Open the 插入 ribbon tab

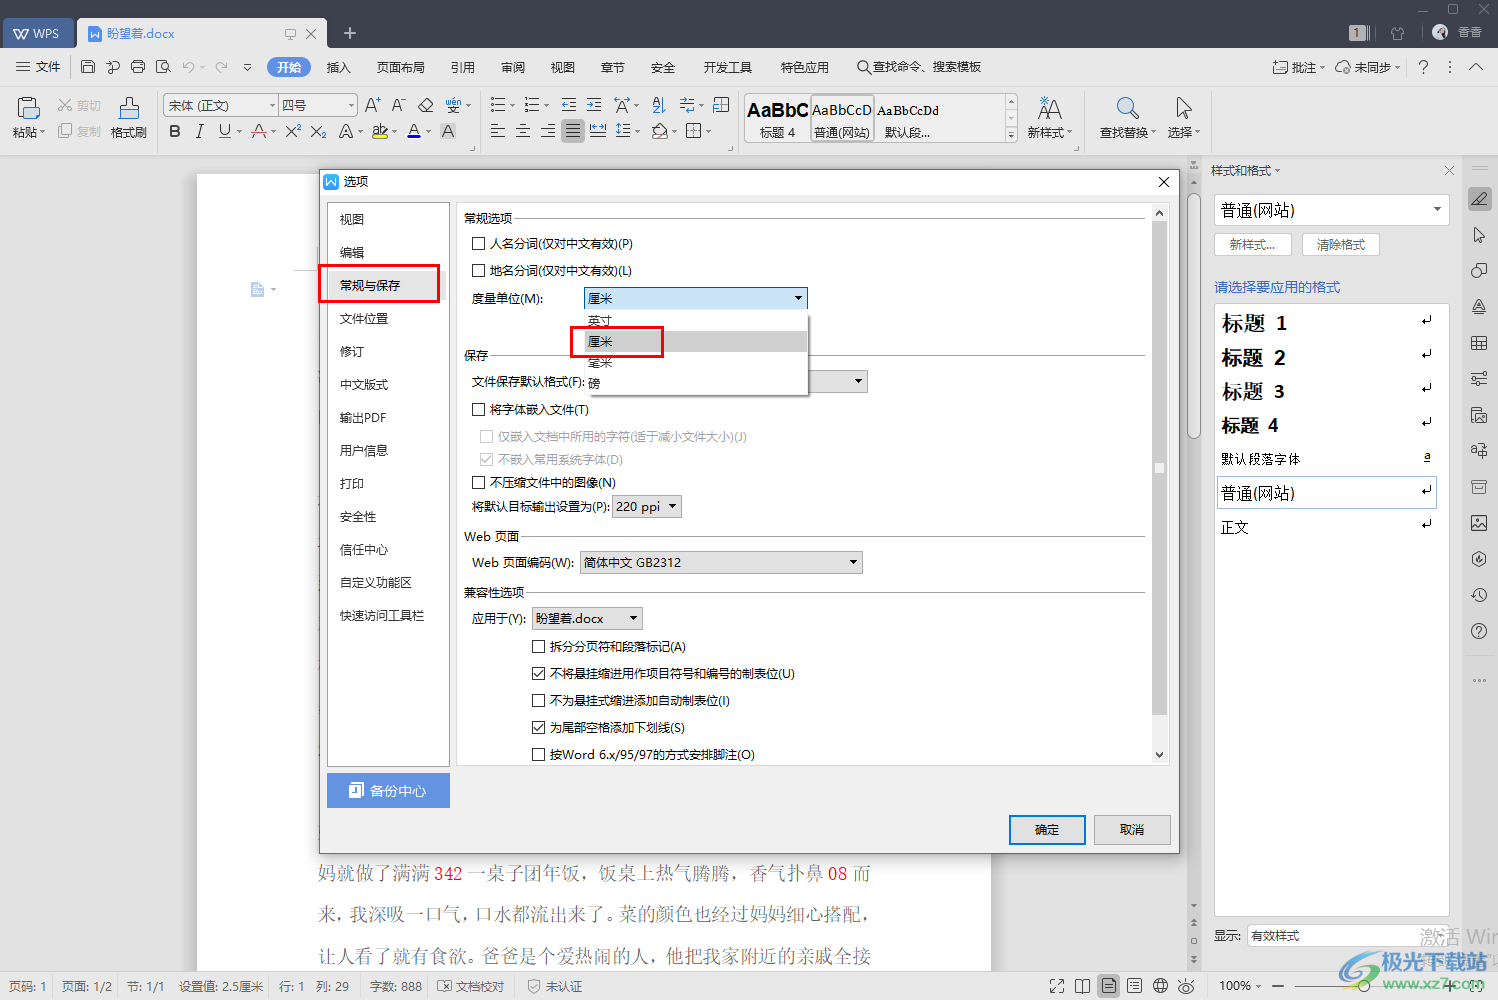[x=339, y=67]
